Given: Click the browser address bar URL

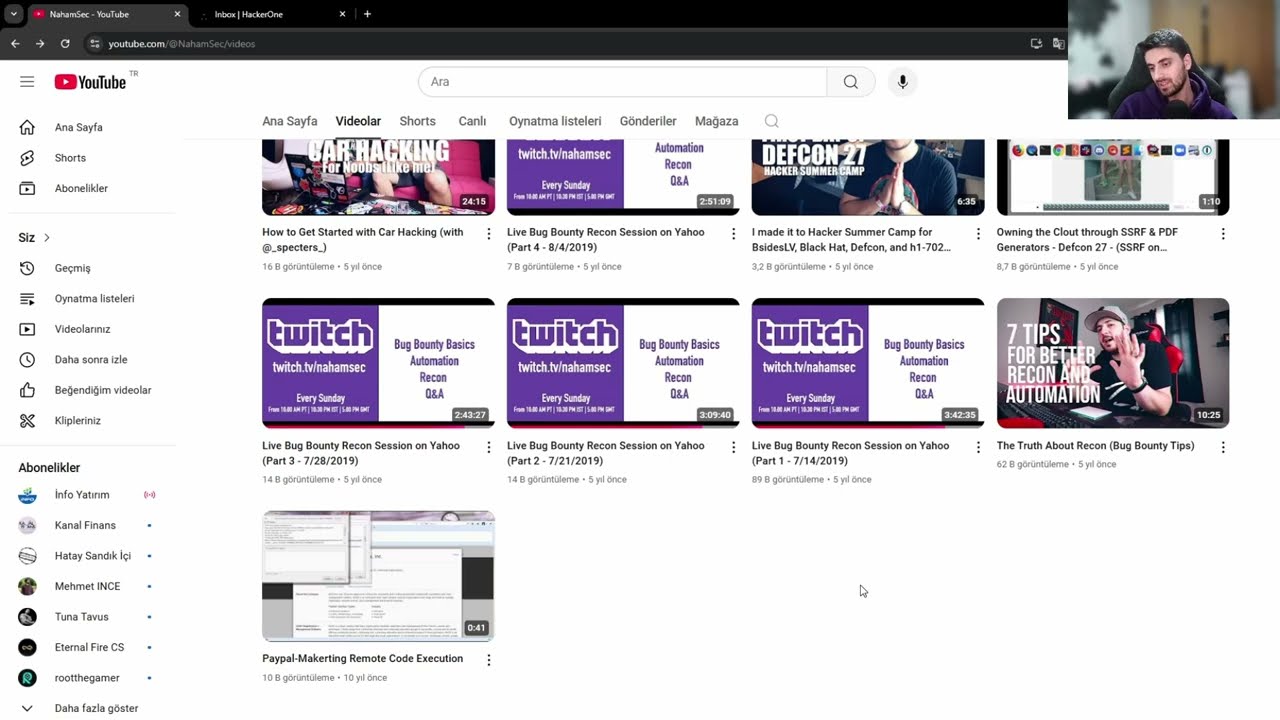Looking at the screenshot, I should 181,44.
